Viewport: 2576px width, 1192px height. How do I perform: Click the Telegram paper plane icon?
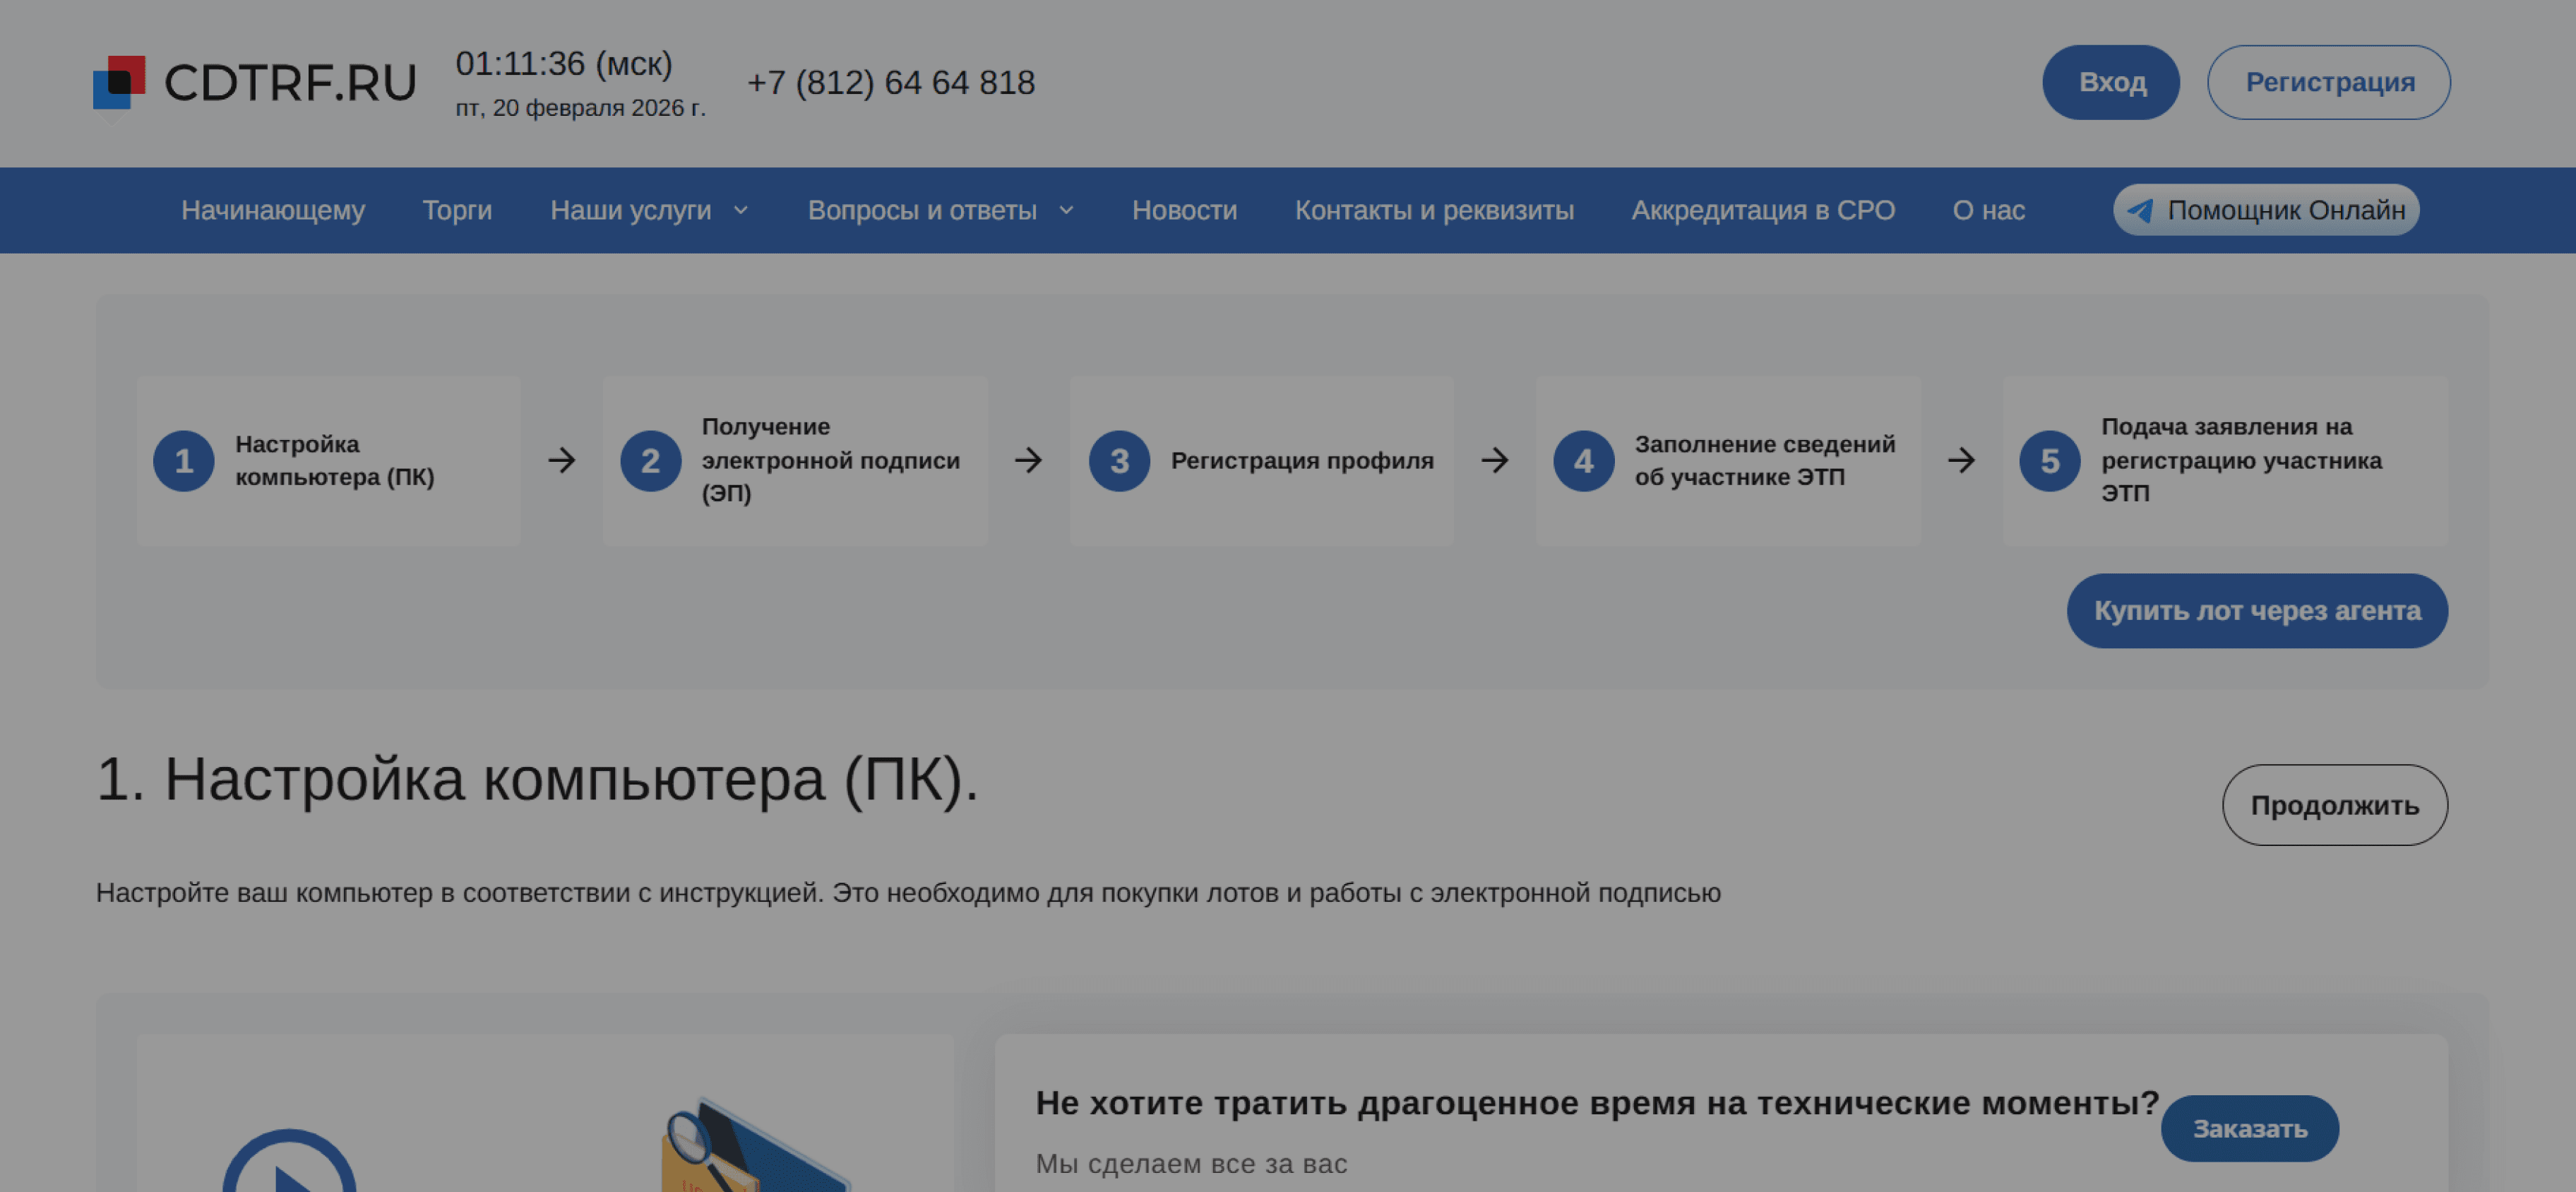[x=2139, y=211]
